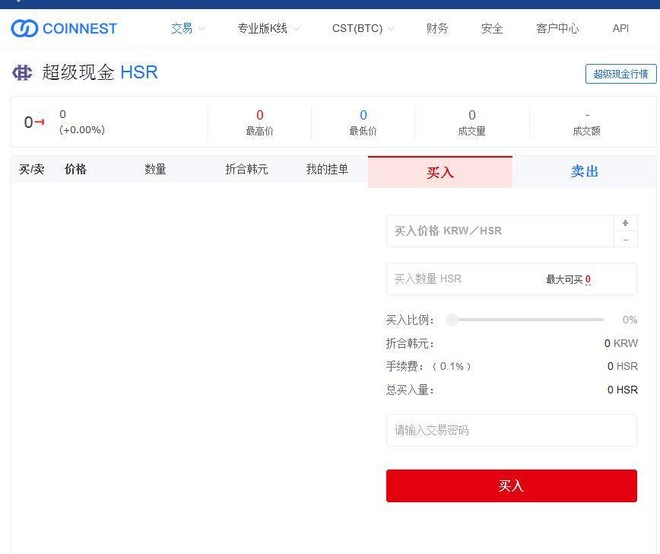Click the 总买入量 label
660x554 pixels.
click(x=410, y=390)
